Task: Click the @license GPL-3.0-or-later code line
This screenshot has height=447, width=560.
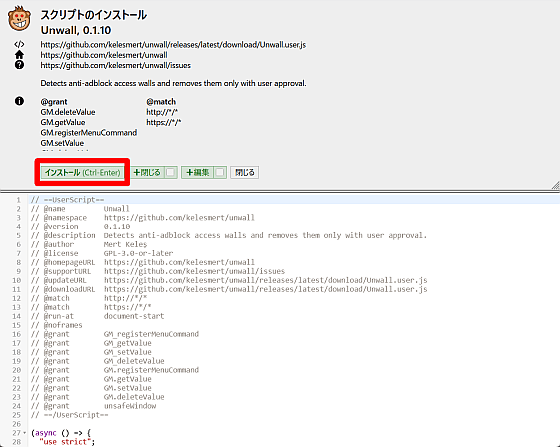Action: 102,253
